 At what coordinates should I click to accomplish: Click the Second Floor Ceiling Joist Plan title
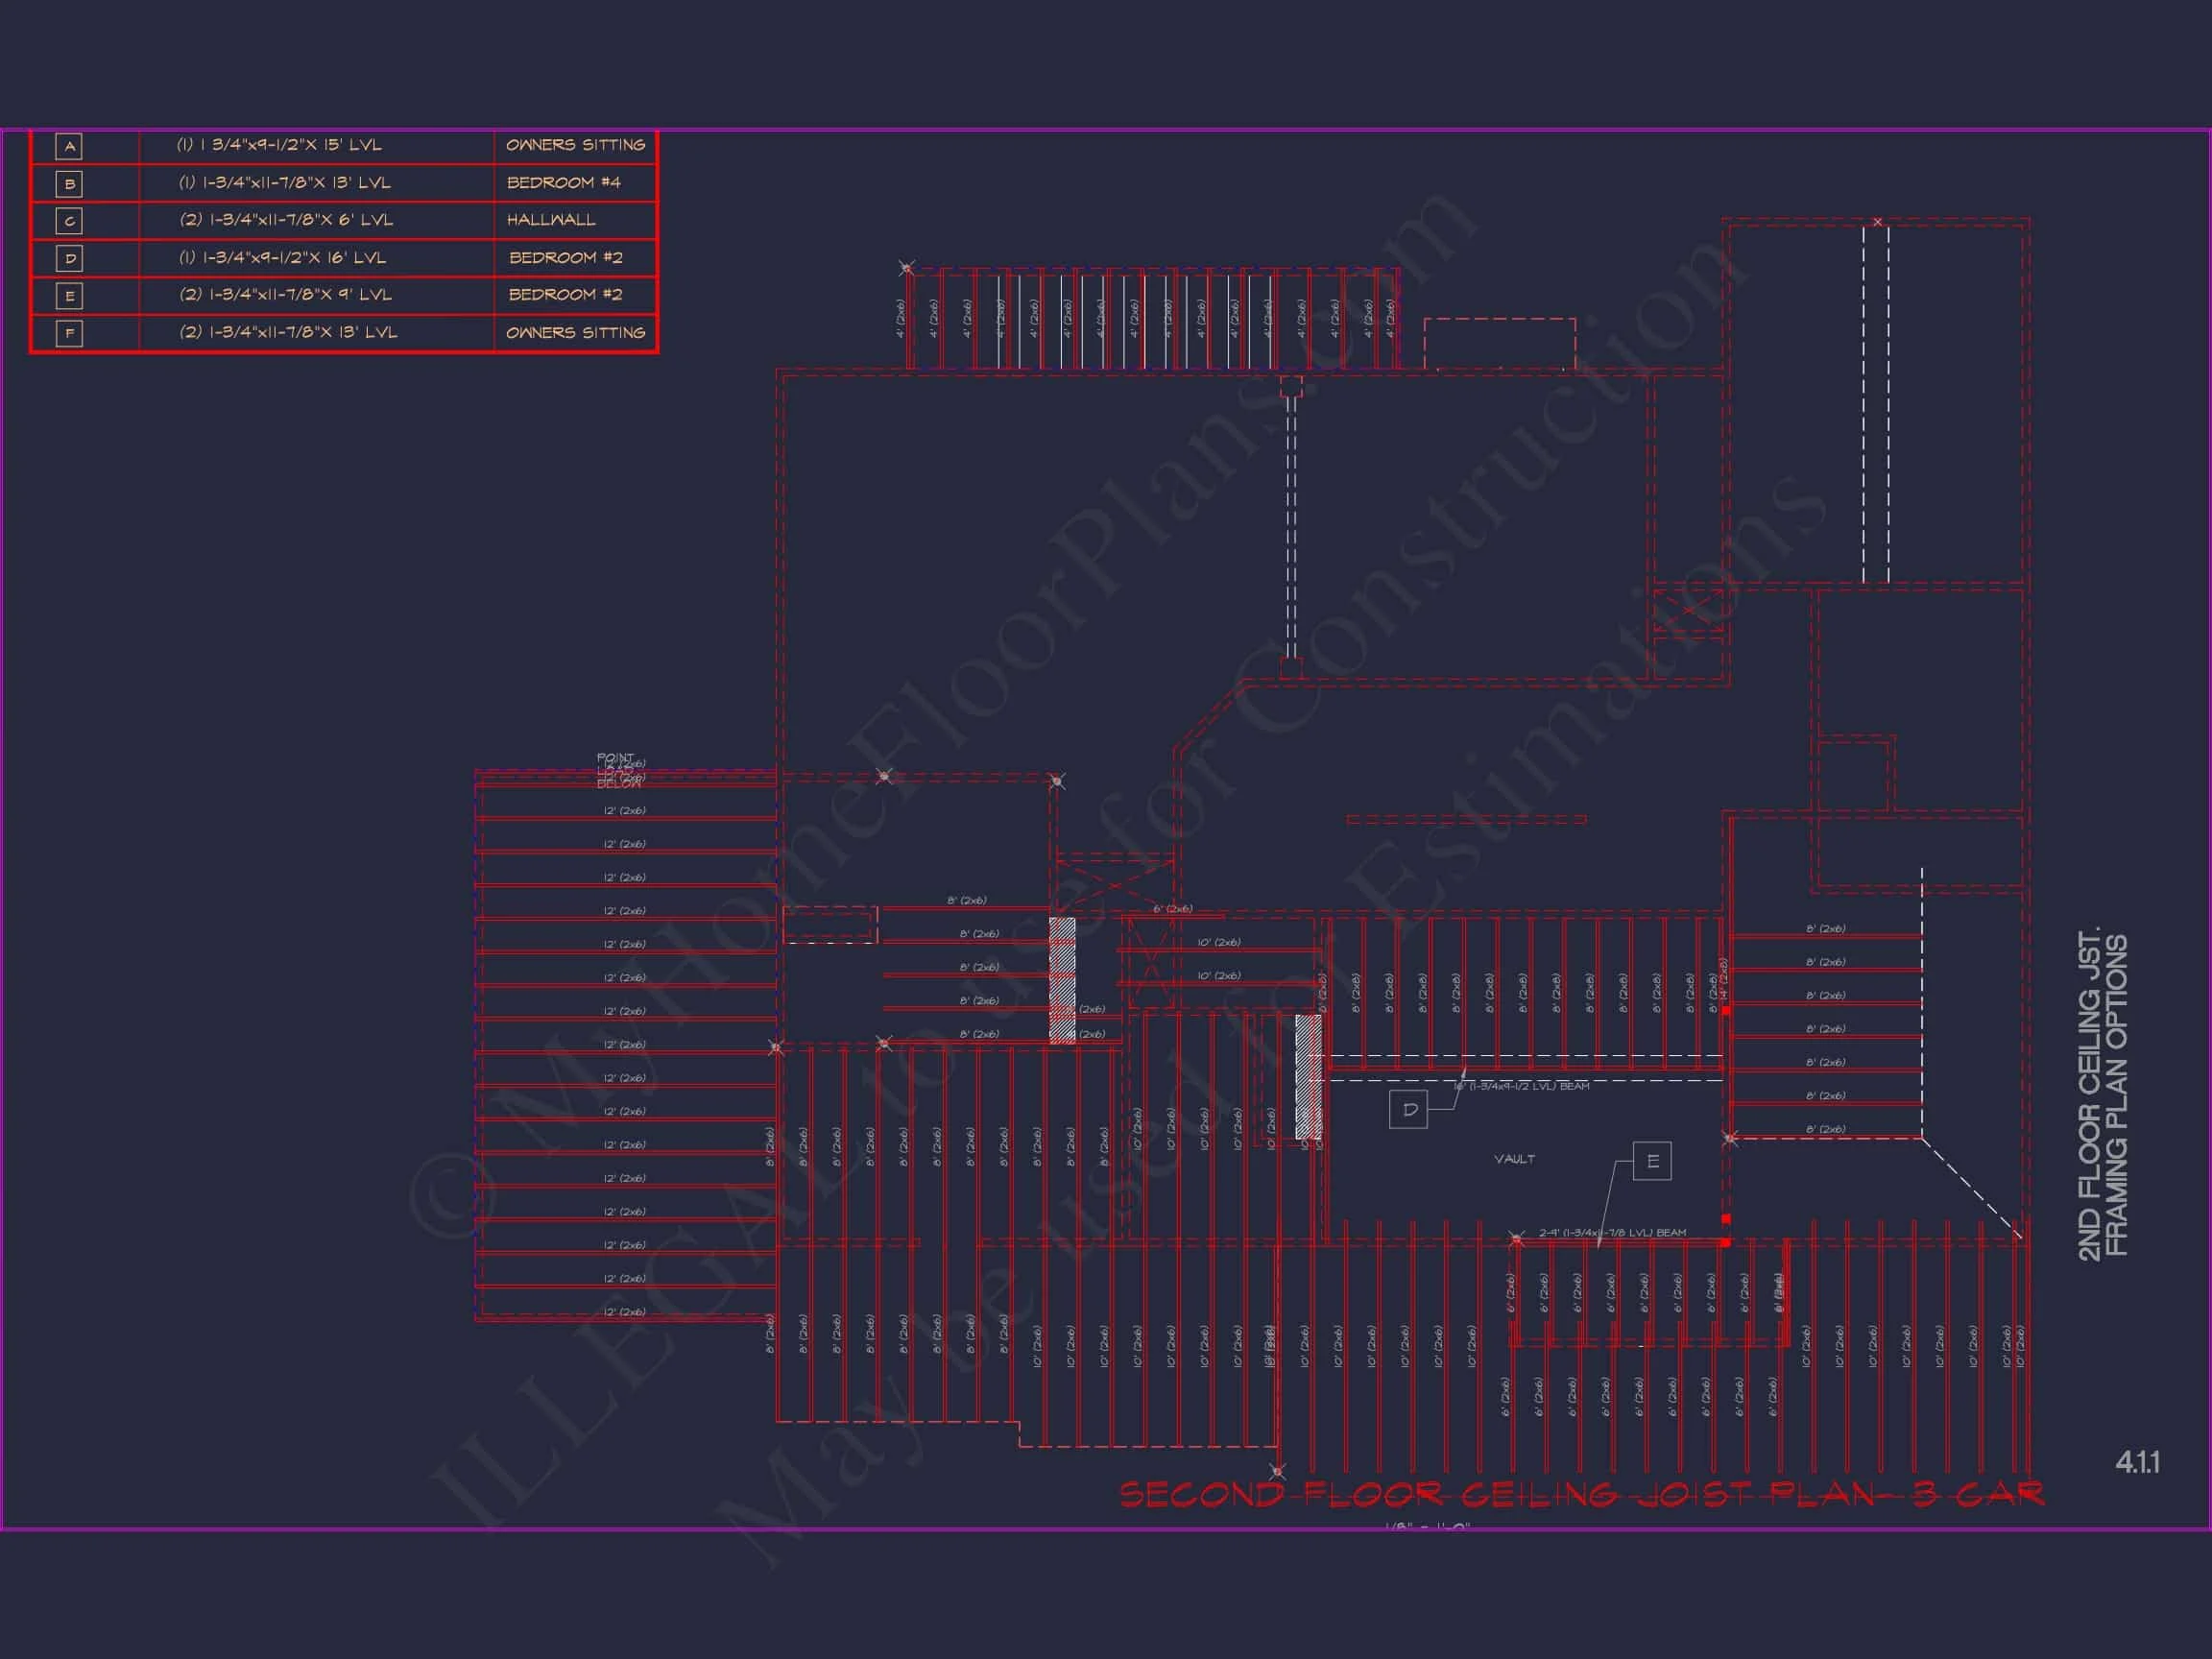(1581, 1495)
